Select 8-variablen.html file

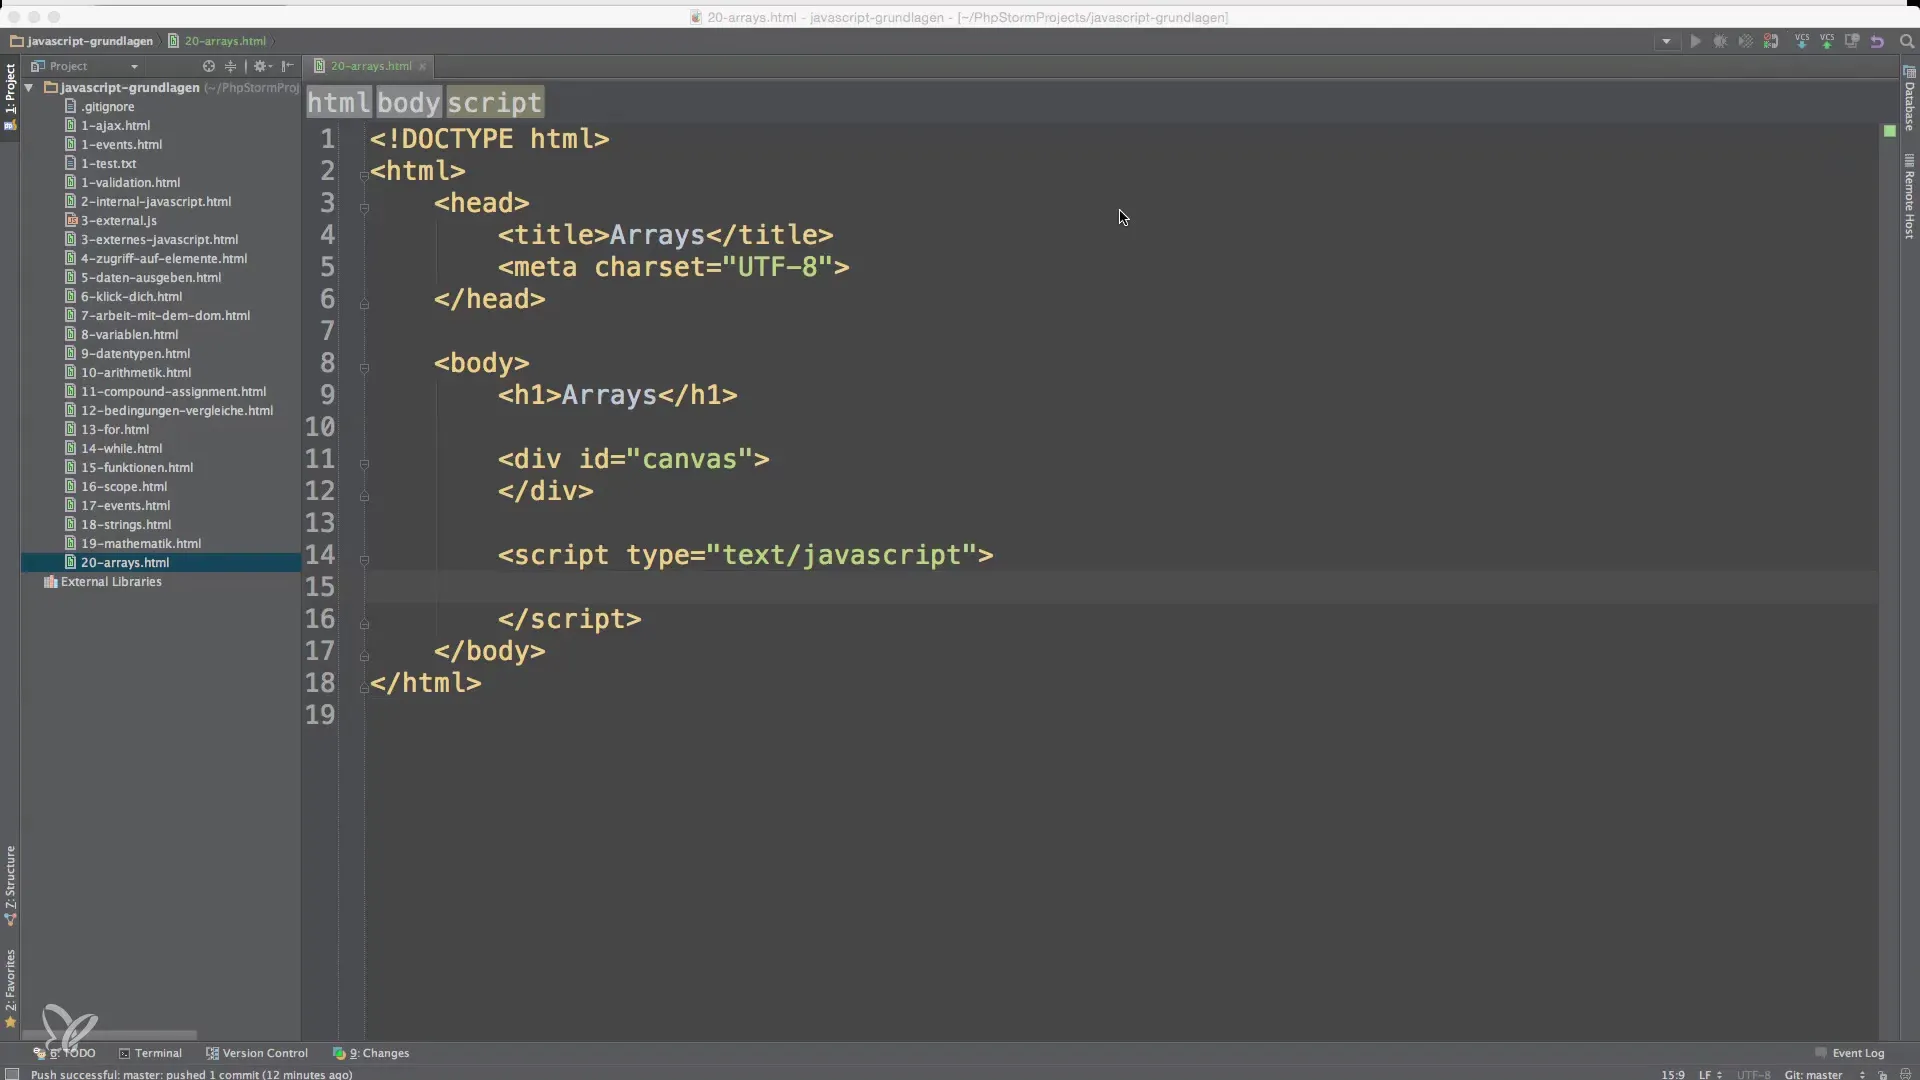pos(129,334)
